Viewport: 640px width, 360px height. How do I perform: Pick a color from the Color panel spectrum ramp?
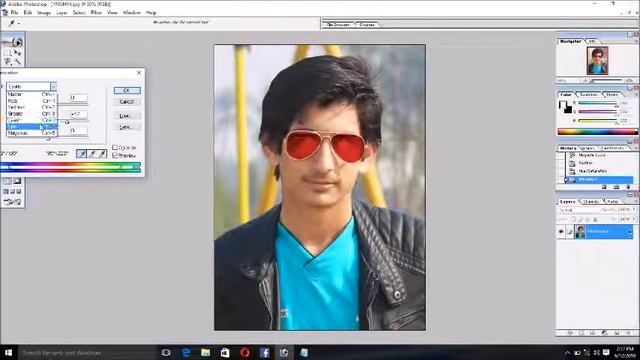[597, 132]
